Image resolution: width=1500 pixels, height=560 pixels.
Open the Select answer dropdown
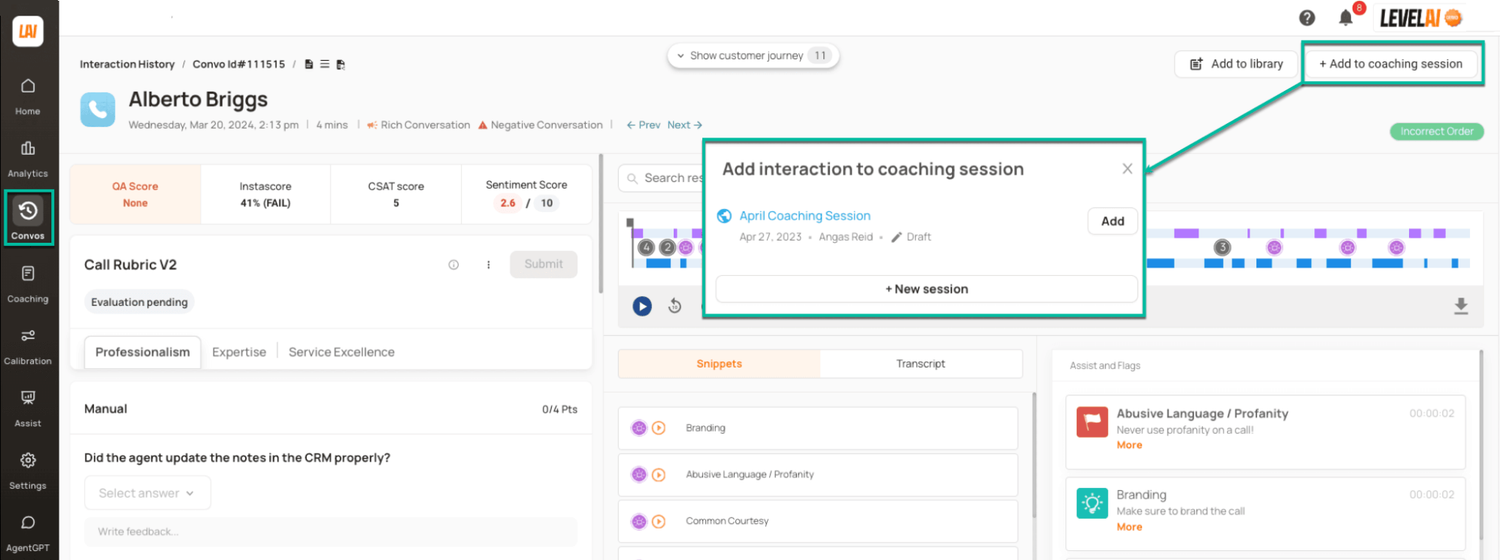pos(148,493)
